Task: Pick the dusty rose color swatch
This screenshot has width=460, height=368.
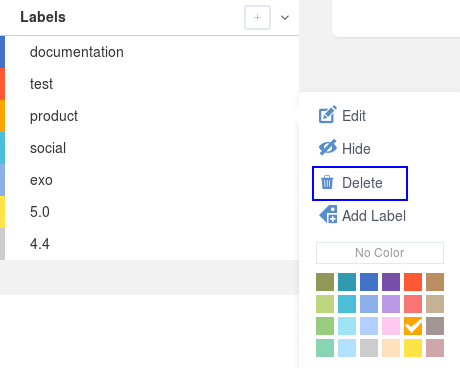Action: tap(435, 348)
